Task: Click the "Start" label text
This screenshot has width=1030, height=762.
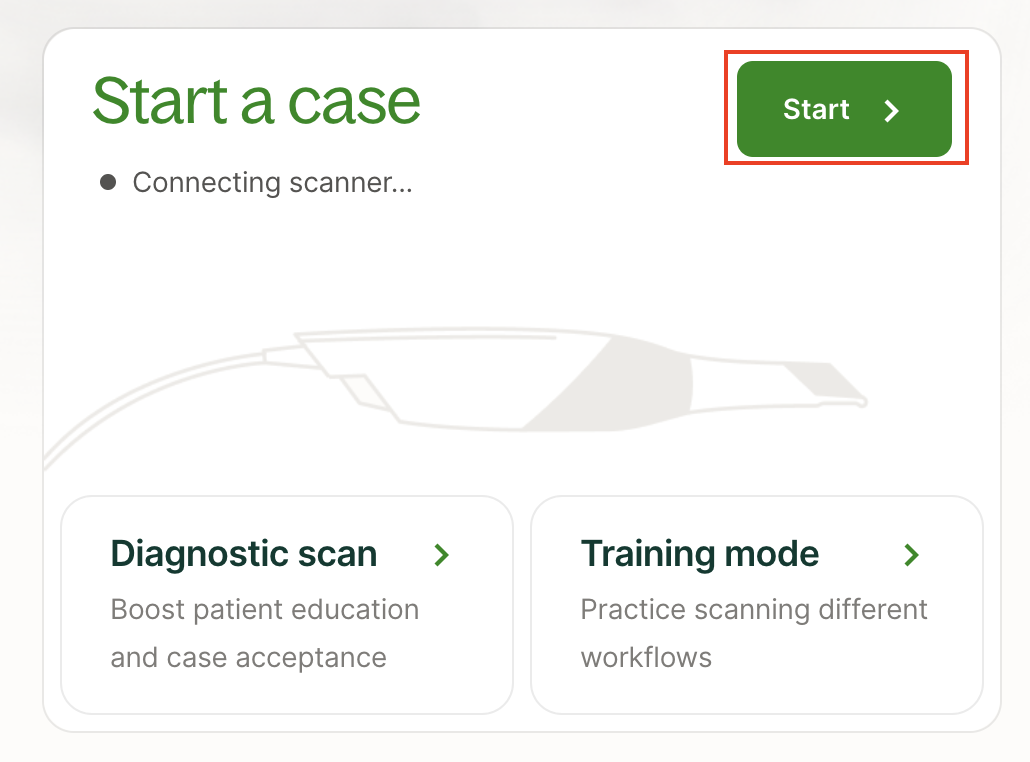Action: (816, 109)
